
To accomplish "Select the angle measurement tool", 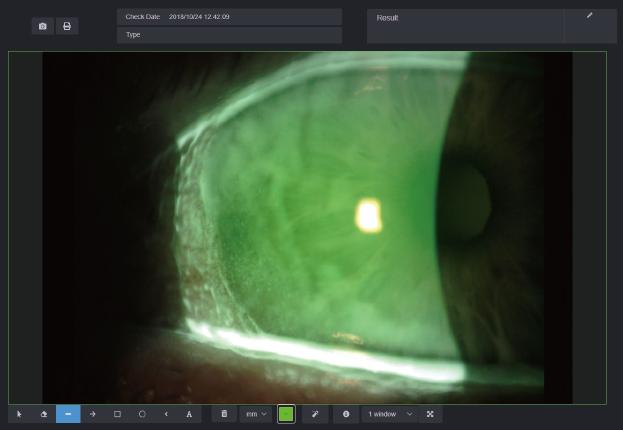I will [x=166, y=414].
